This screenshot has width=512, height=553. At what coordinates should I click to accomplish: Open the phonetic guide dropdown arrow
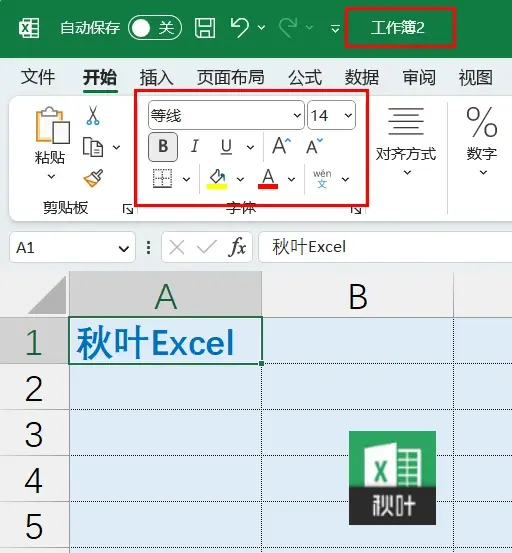coord(346,180)
